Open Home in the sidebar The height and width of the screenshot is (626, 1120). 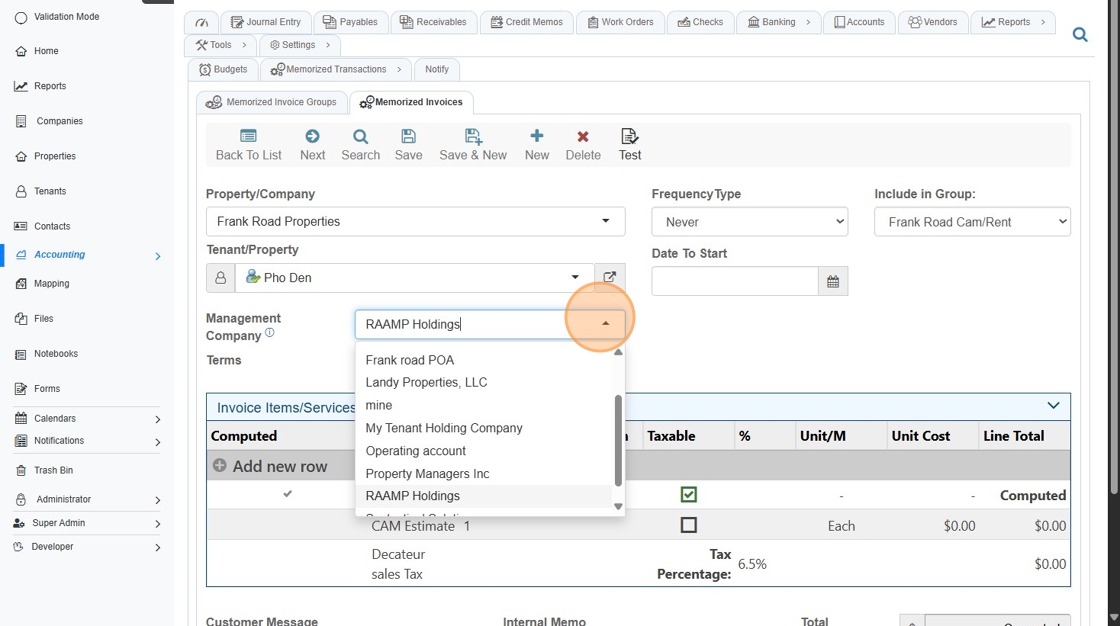coord(46,51)
